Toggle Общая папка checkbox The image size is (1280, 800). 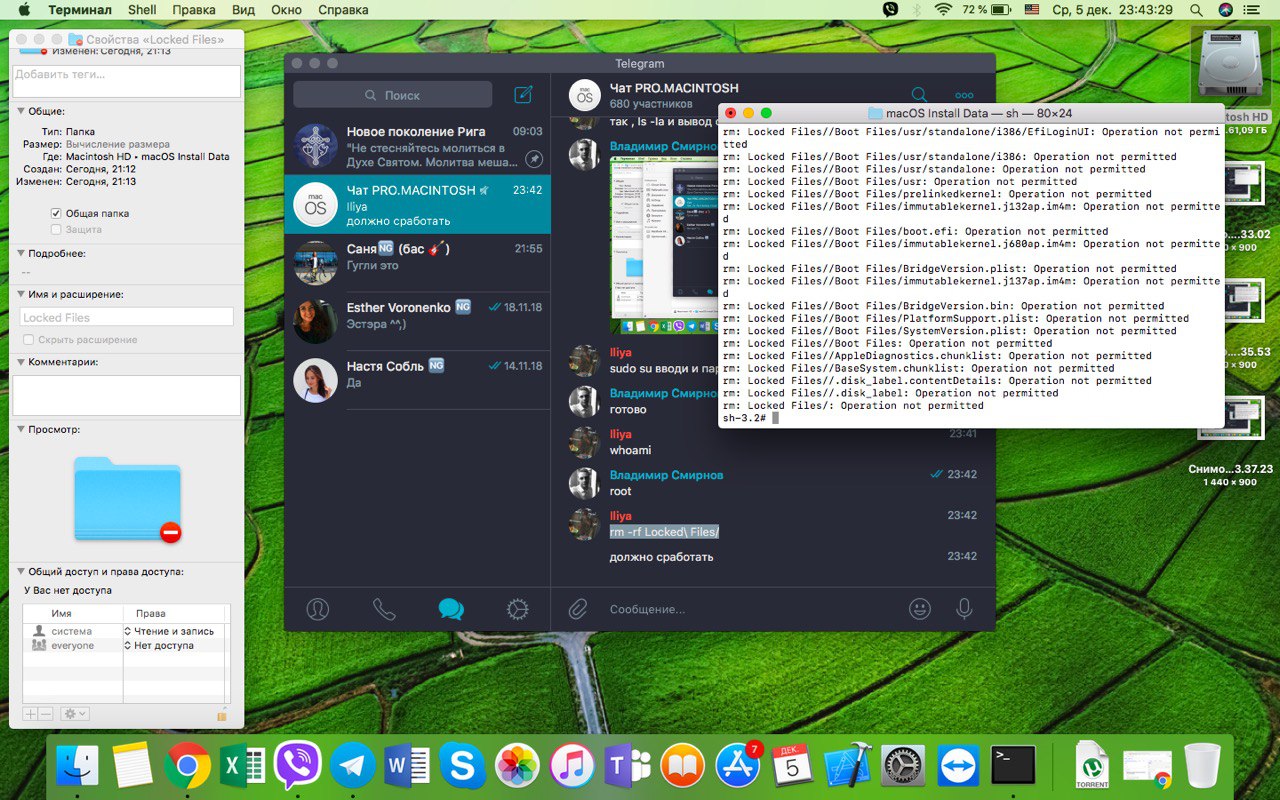[56, 214]
